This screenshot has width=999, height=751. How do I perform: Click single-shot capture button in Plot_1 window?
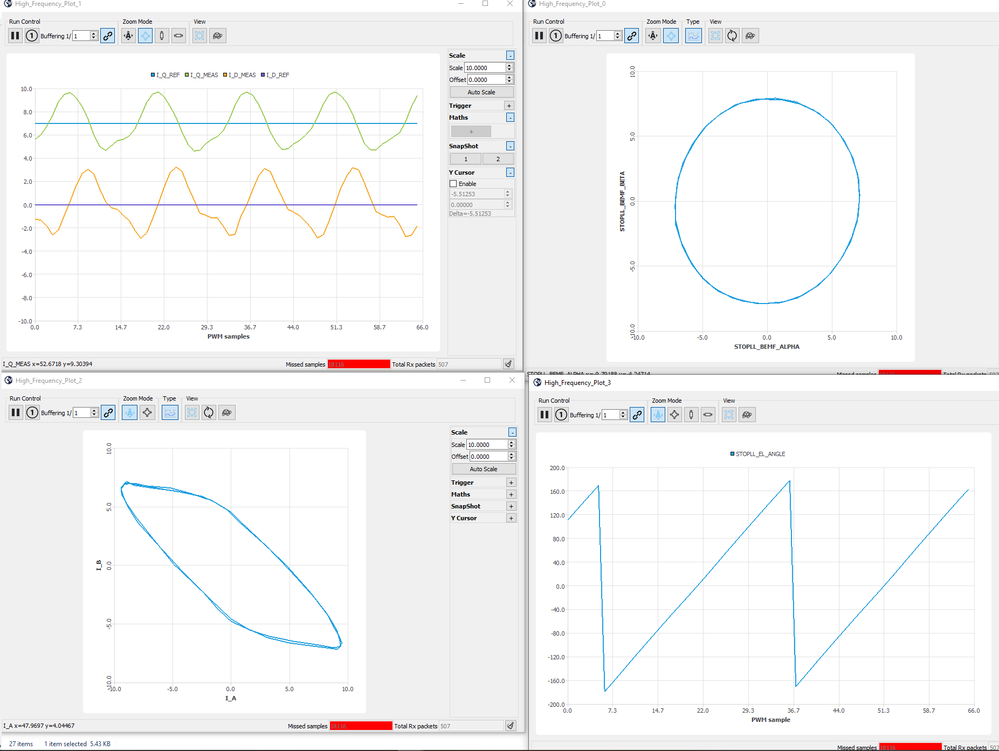coord(31,36)
